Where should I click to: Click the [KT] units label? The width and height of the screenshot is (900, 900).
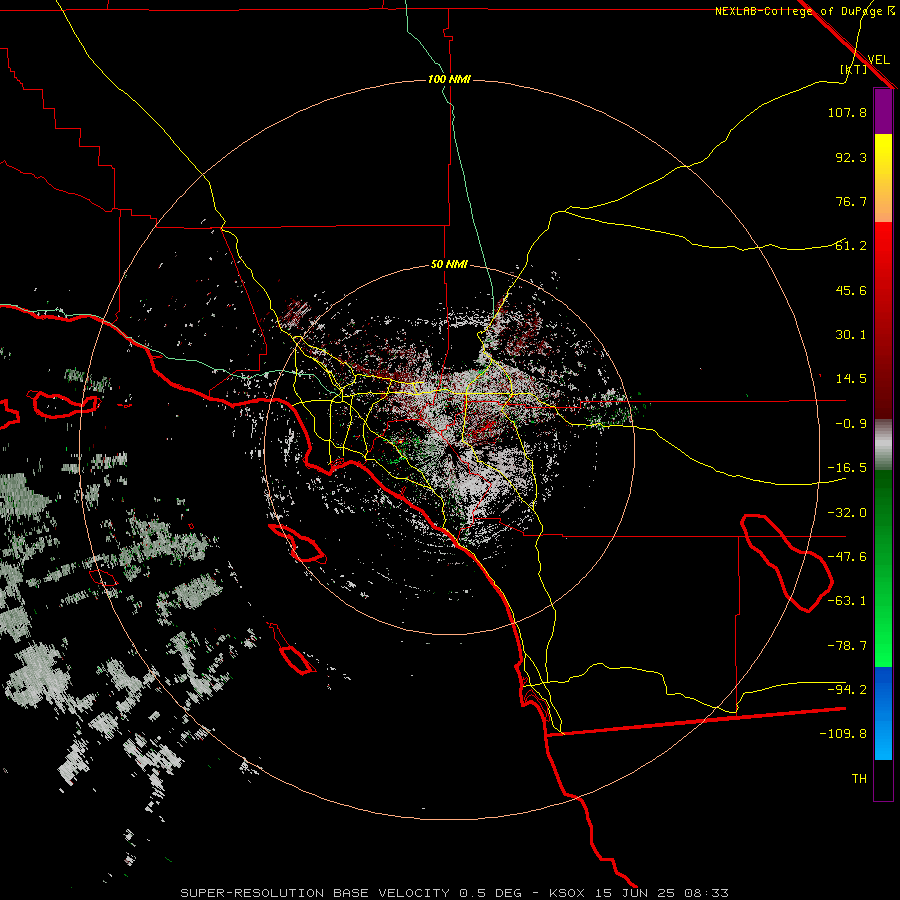854,69
